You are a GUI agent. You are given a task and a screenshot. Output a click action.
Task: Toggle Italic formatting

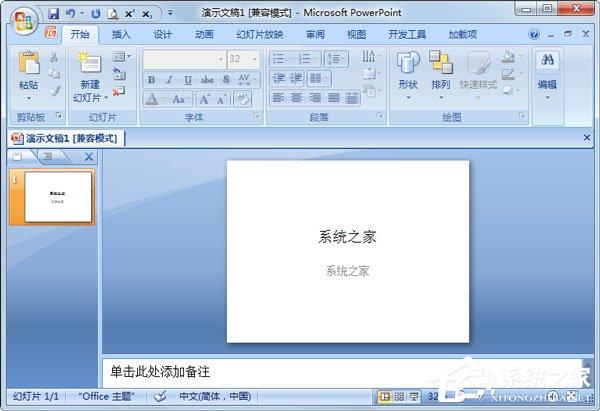click(170, 80)
